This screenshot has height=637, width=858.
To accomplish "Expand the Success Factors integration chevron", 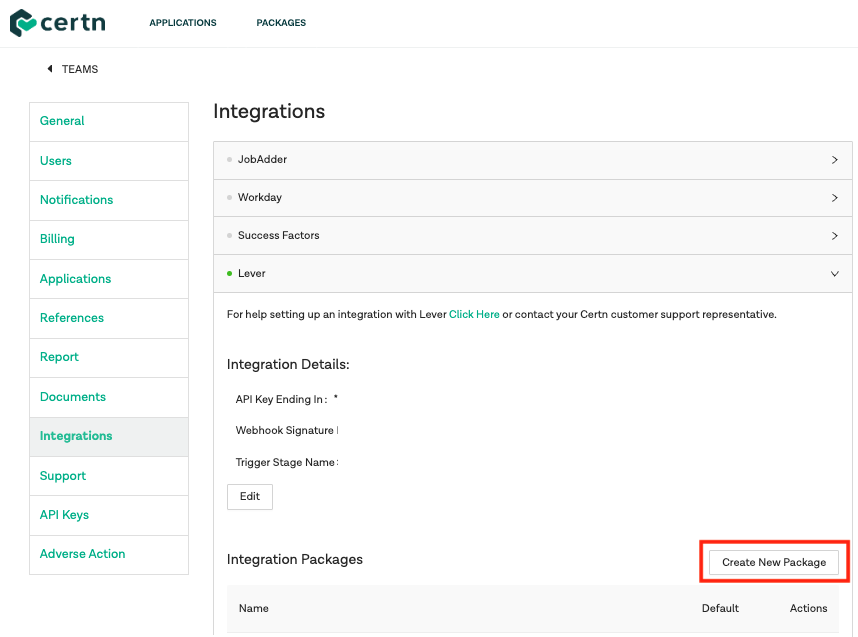I will tap(834, 236).
